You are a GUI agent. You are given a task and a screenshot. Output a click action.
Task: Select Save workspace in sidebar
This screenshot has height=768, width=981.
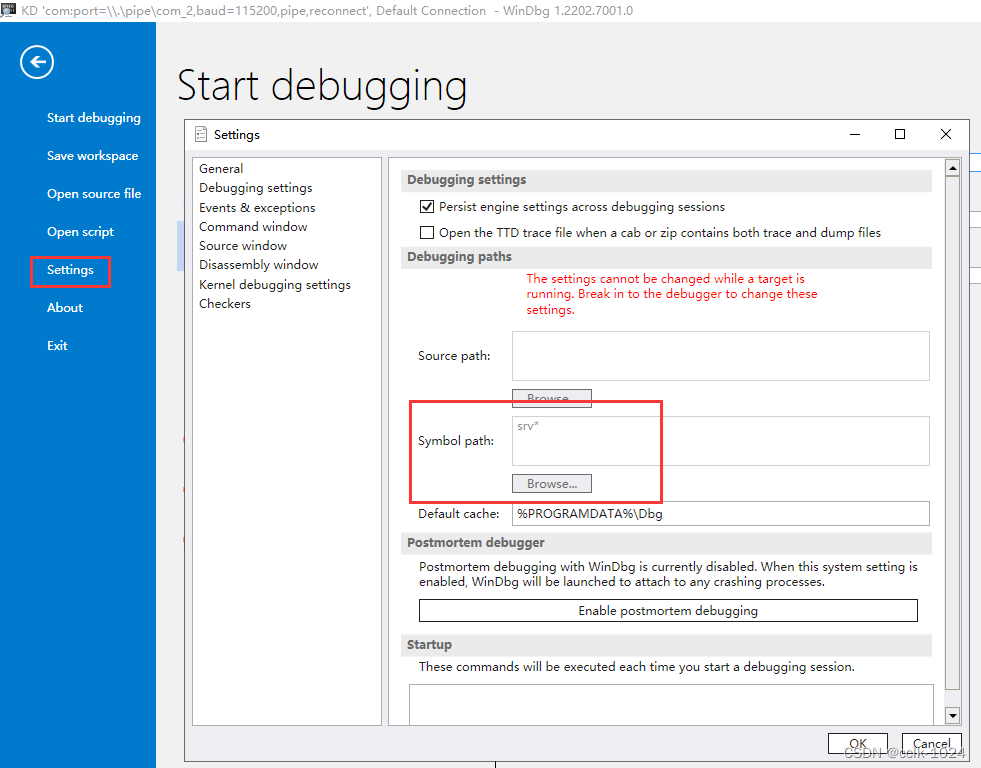click(93, 156)
